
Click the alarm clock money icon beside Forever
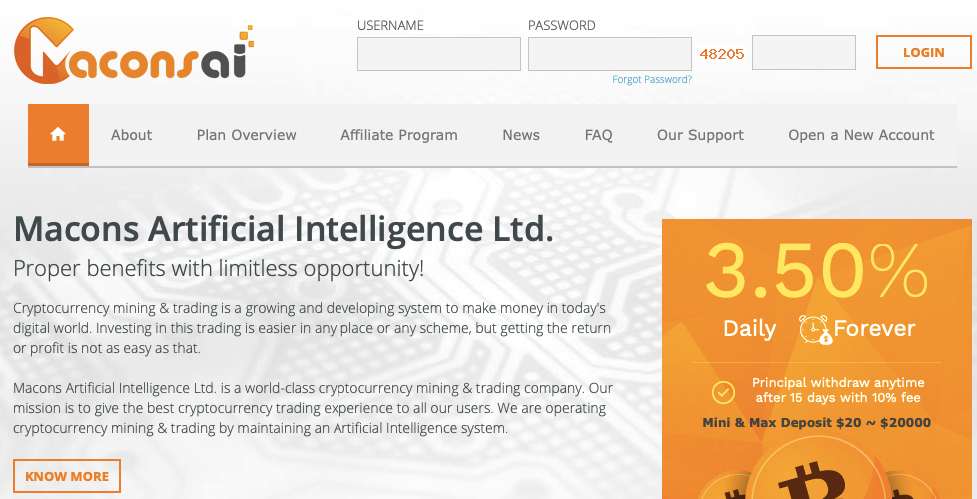815,329
